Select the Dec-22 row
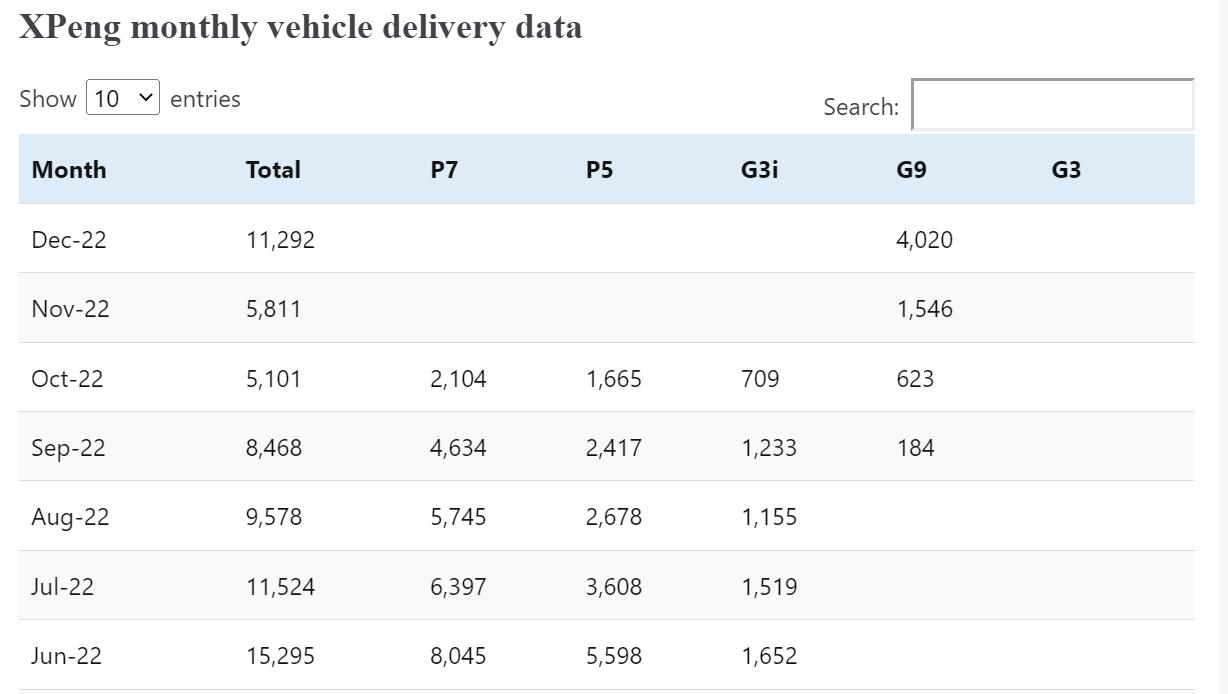 (x=68, y=239)
